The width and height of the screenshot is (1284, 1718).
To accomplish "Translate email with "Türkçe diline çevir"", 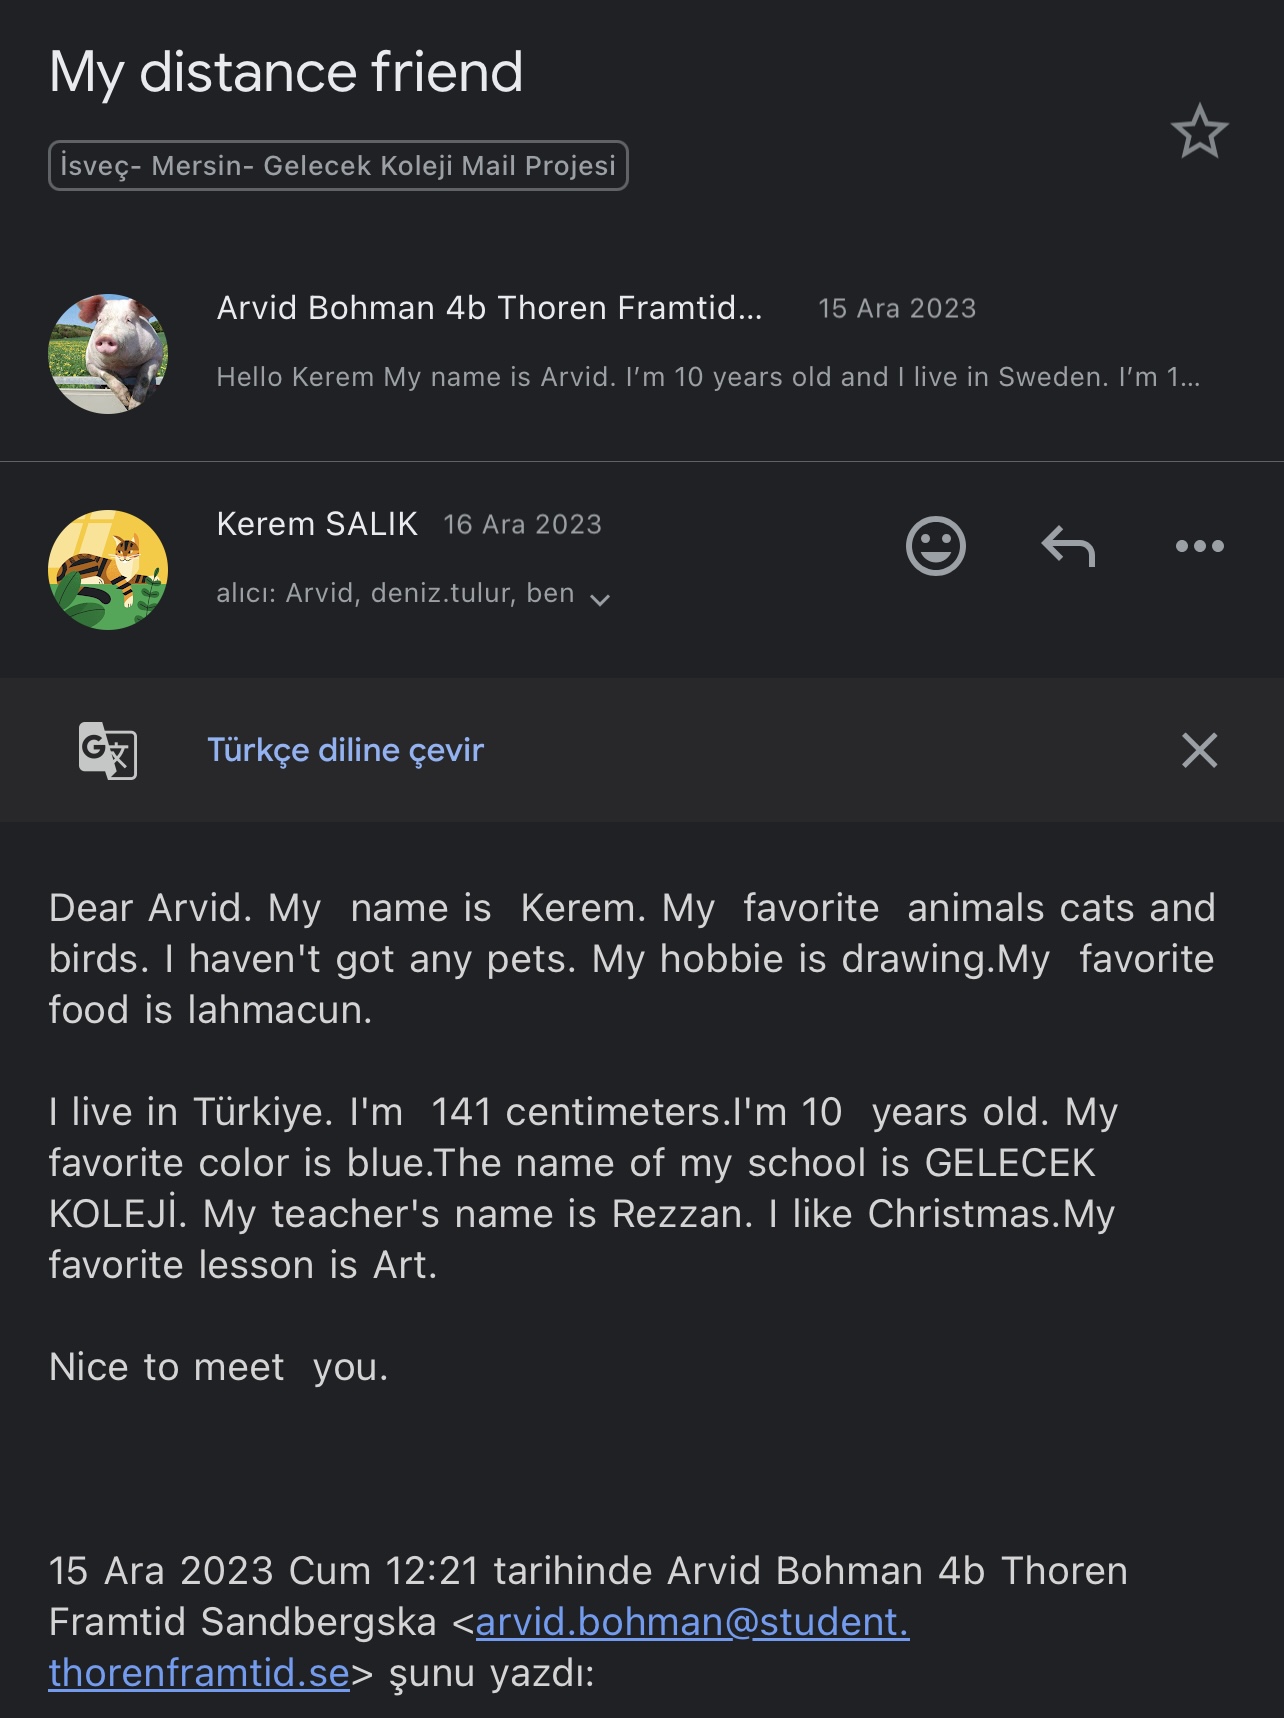I will point(345,750).
